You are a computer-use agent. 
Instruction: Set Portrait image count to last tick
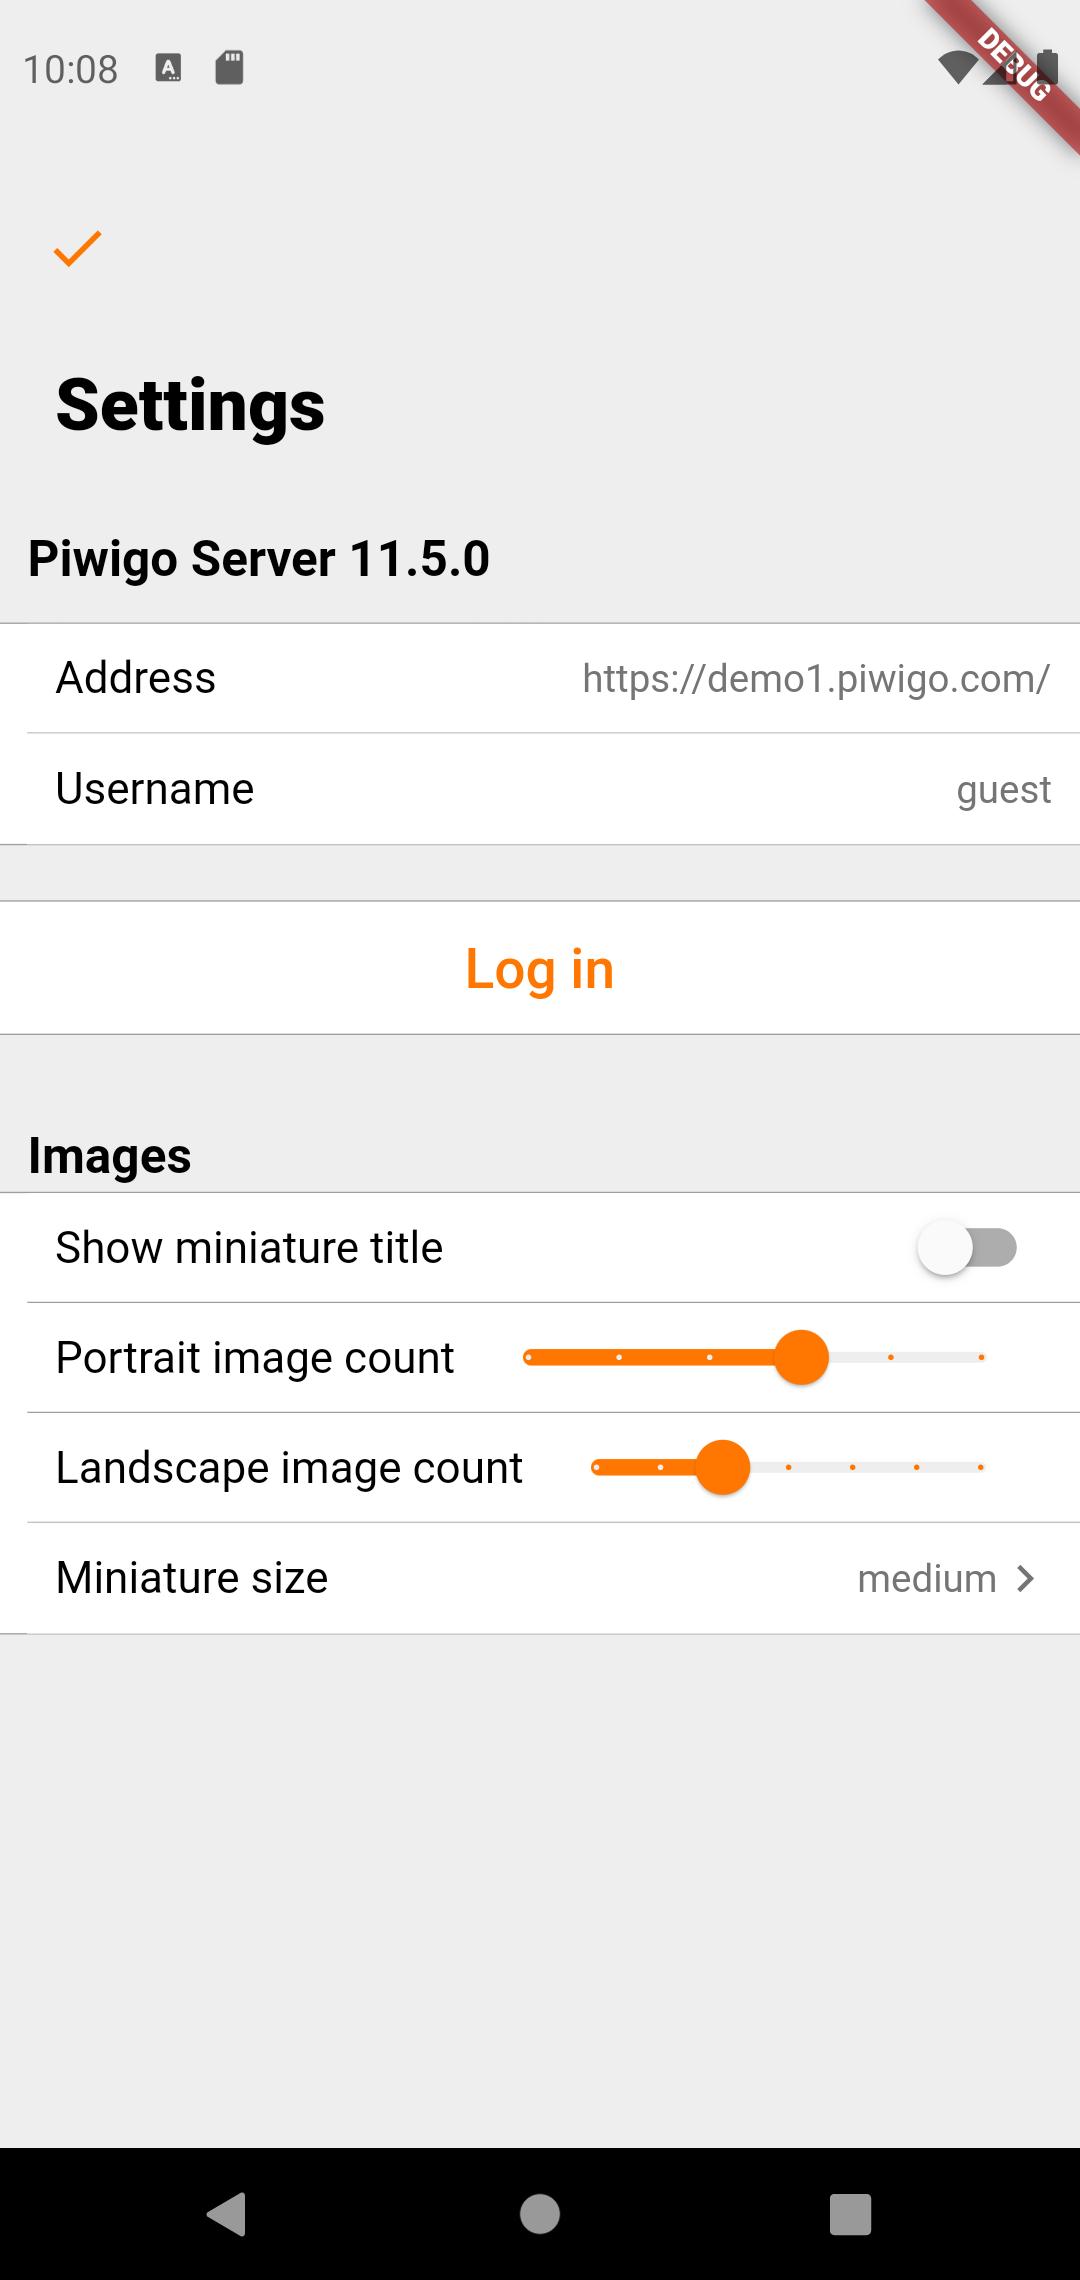pos(981,1357)
